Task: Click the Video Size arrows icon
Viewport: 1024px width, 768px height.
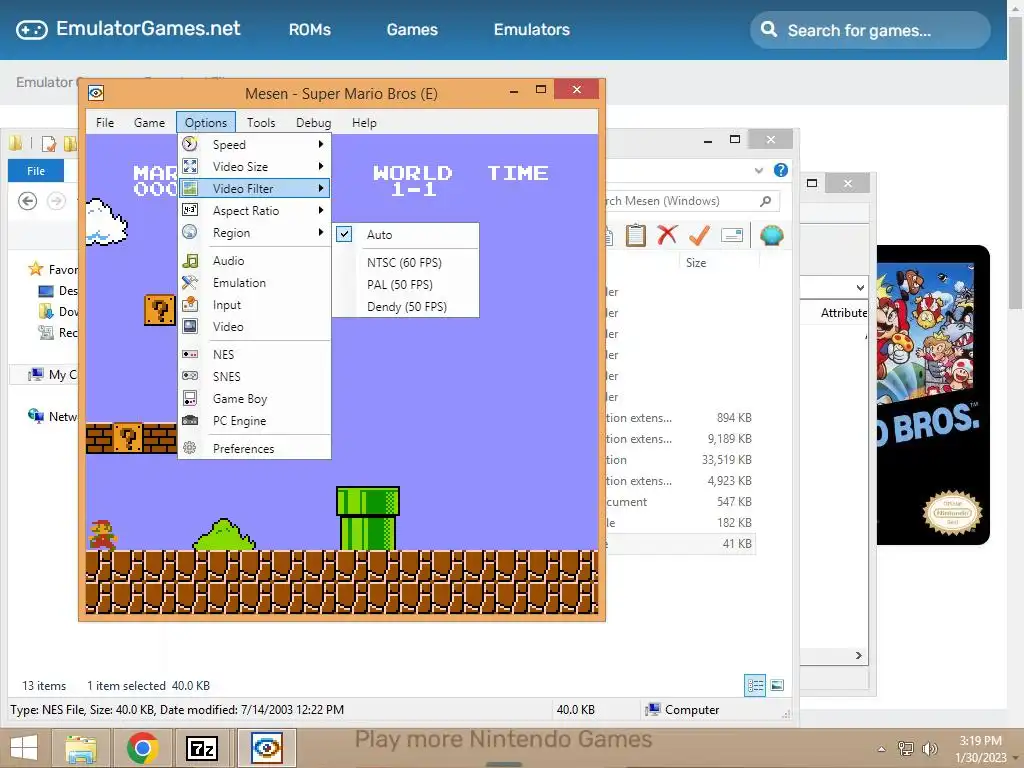Action: 190,167
